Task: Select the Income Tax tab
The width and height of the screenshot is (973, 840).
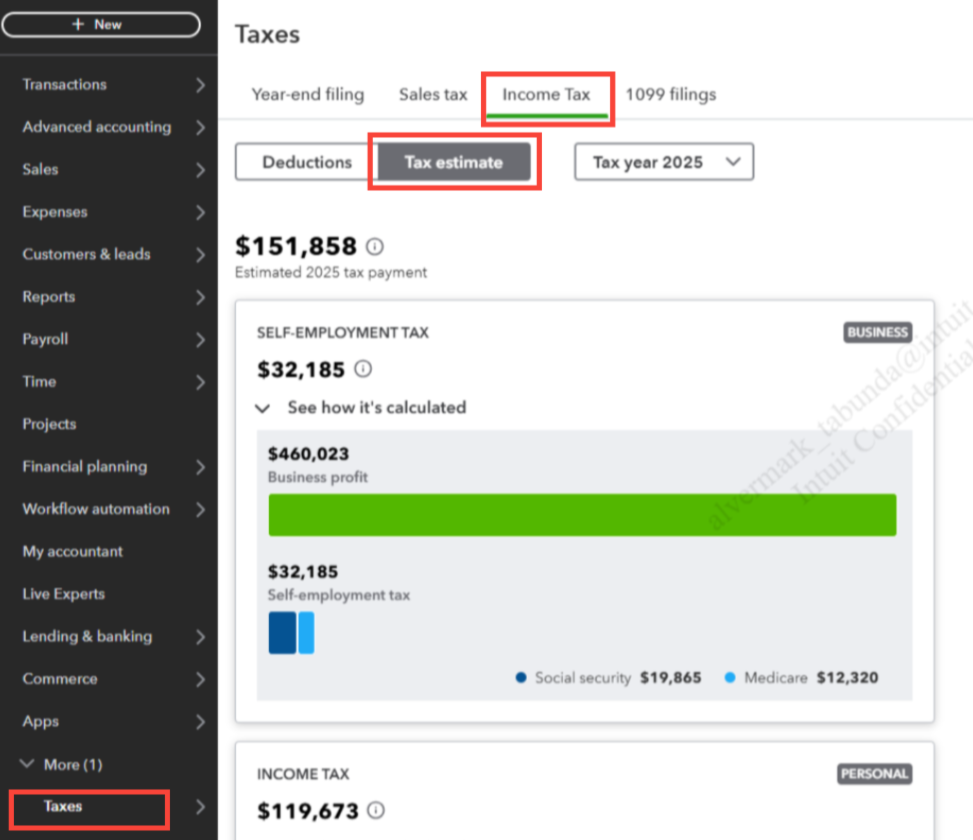Action: [x=546, y=94]
